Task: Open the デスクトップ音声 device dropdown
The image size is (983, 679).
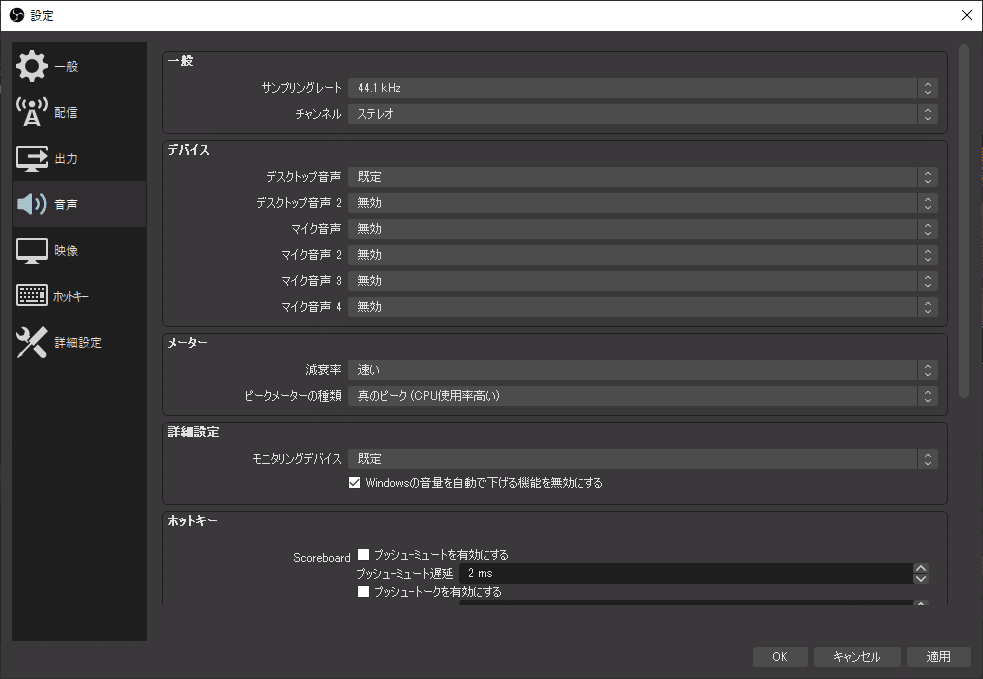Action: pos(643,177)
